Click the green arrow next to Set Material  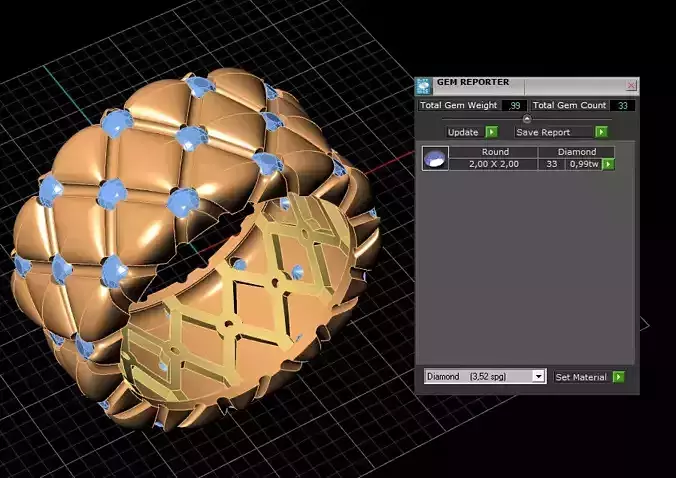coord(619,377)
